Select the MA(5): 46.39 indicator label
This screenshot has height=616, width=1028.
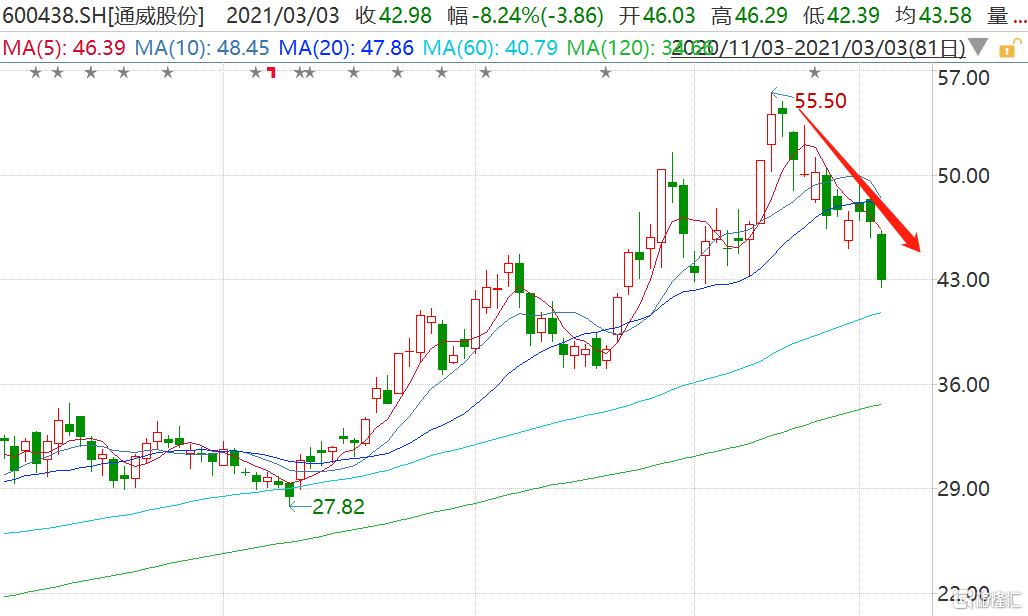click(x=64, y=48)
